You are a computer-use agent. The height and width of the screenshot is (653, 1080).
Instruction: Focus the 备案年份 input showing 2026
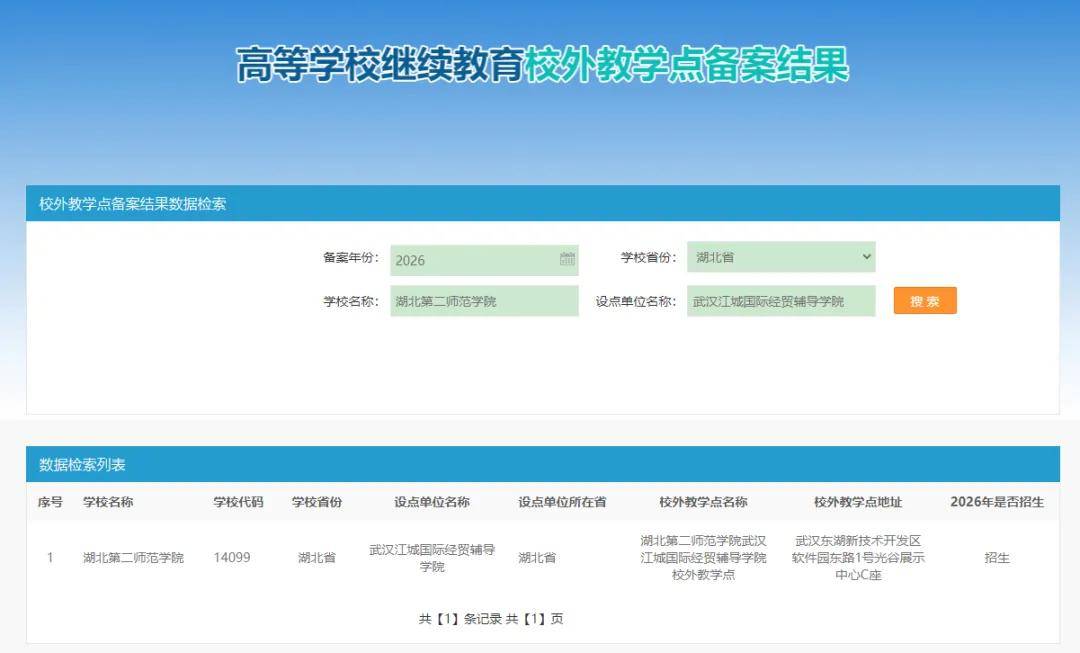[x=484, y=260]
